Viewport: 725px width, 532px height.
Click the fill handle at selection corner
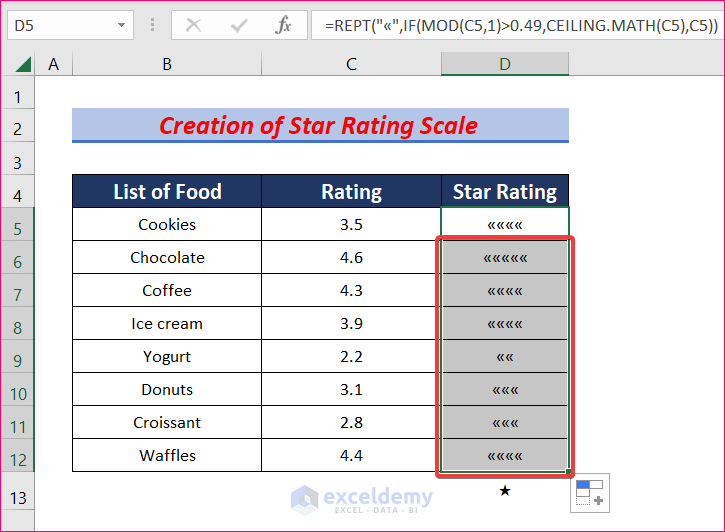point(569,471)
